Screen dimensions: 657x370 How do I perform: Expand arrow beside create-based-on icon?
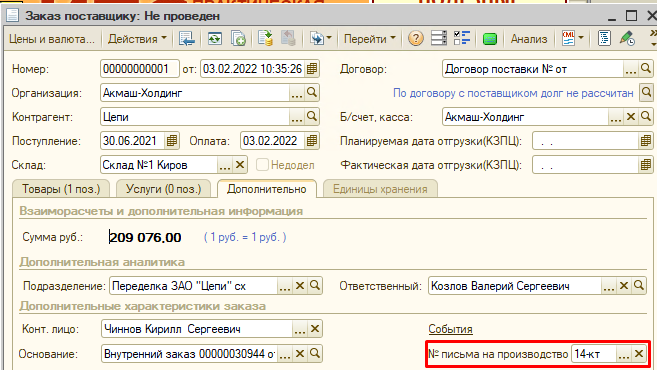tap(329, 38)
